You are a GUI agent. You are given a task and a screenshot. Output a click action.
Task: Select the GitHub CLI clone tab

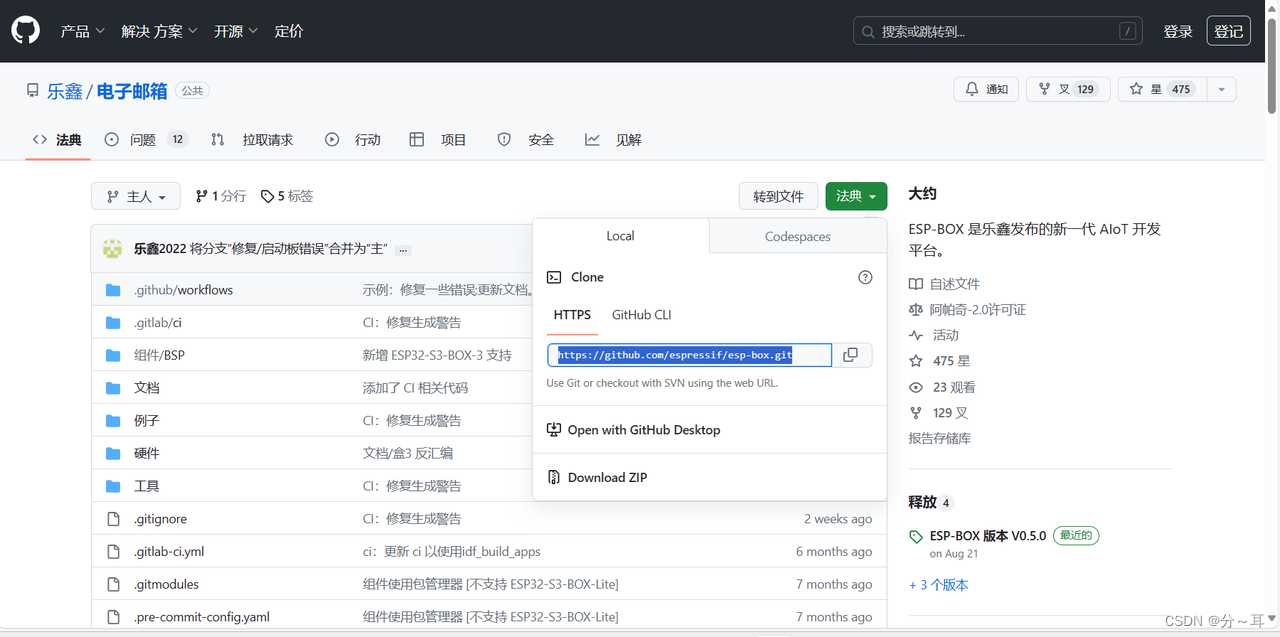coord(641,314)
